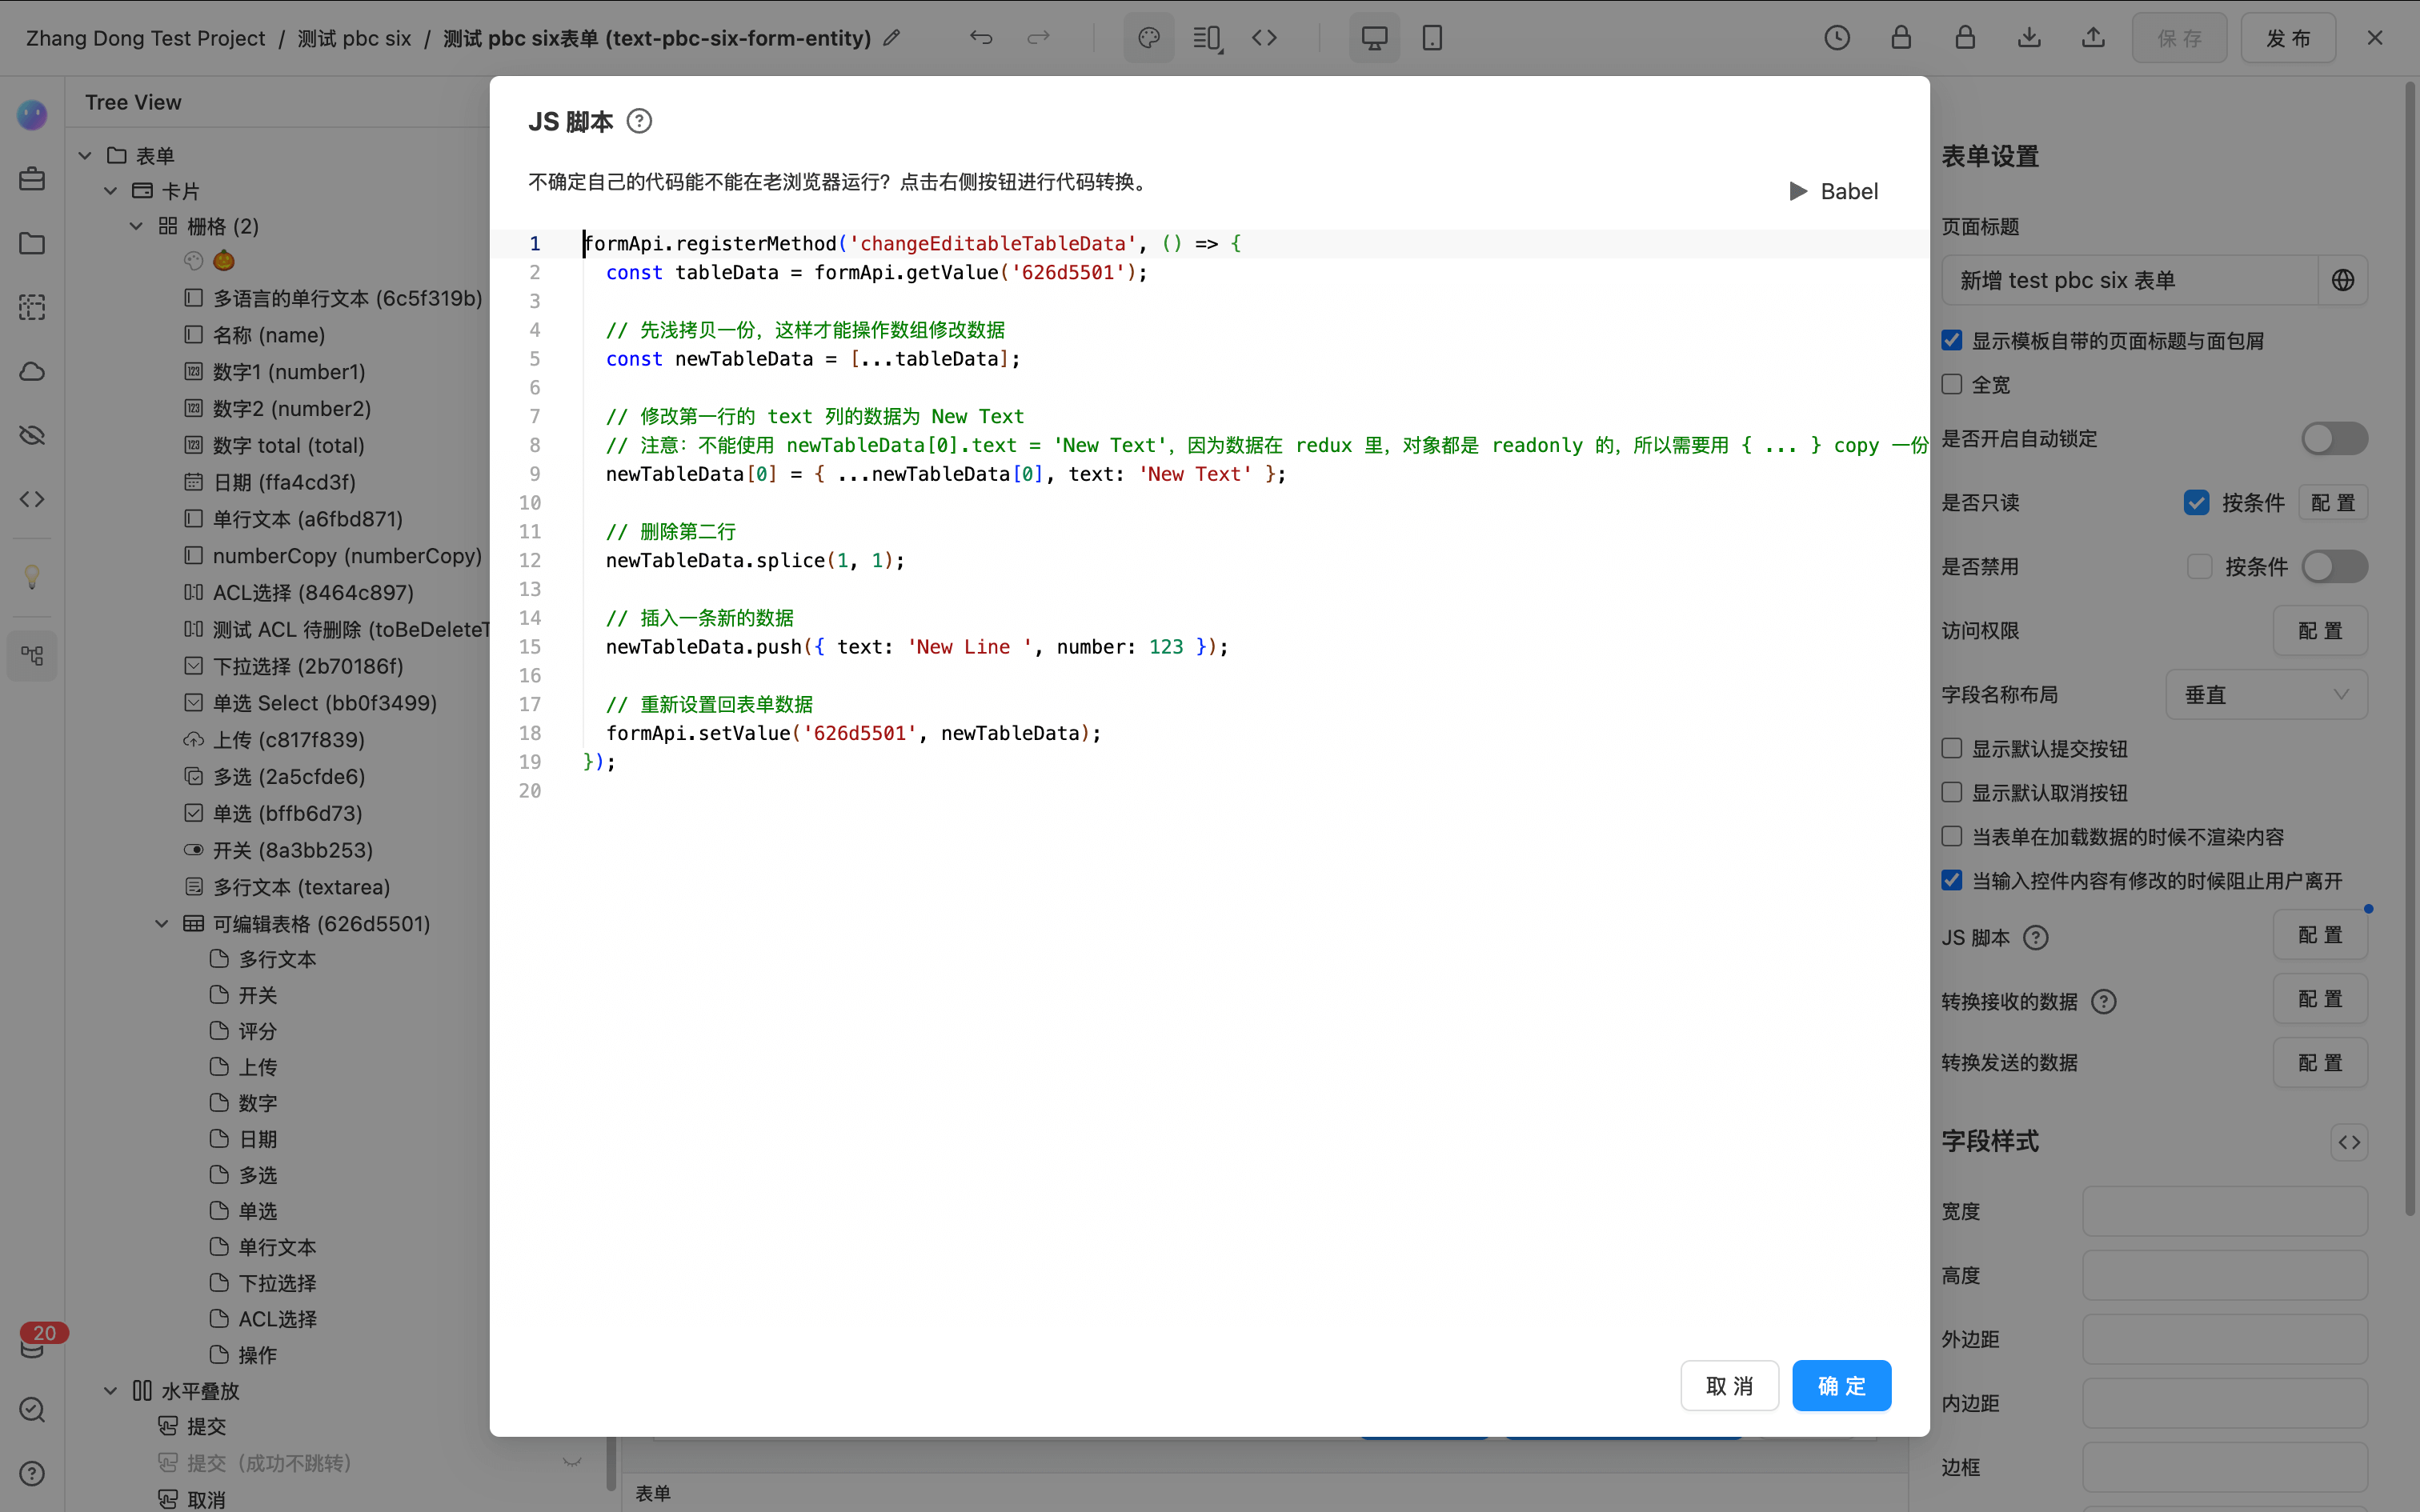Image resolution: width=2420 pixels, height=1512 pixels.
Task: Run Babel code conversion
Action: pos(1833,191)
